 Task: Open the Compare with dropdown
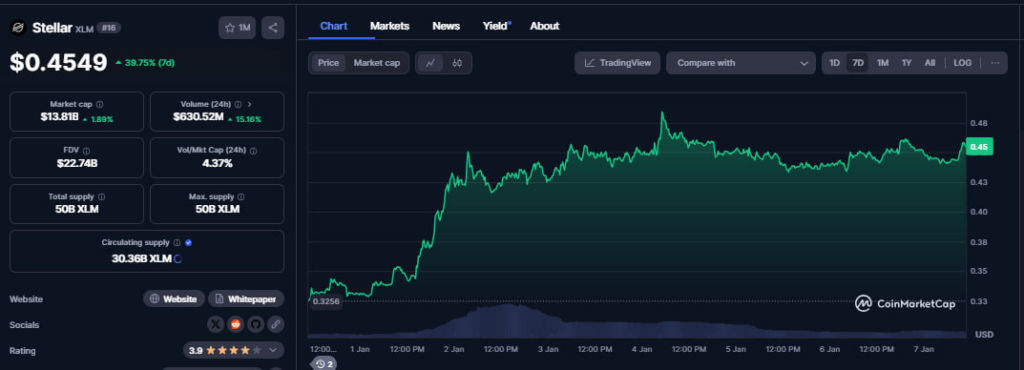pos(741,63)
